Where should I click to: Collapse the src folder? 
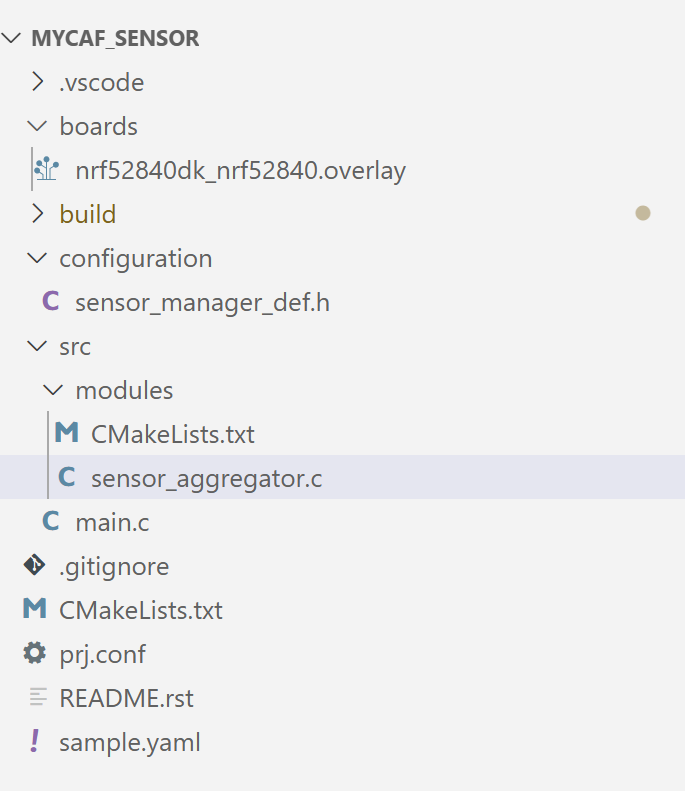pyautogui.click(x=38, y=346)
